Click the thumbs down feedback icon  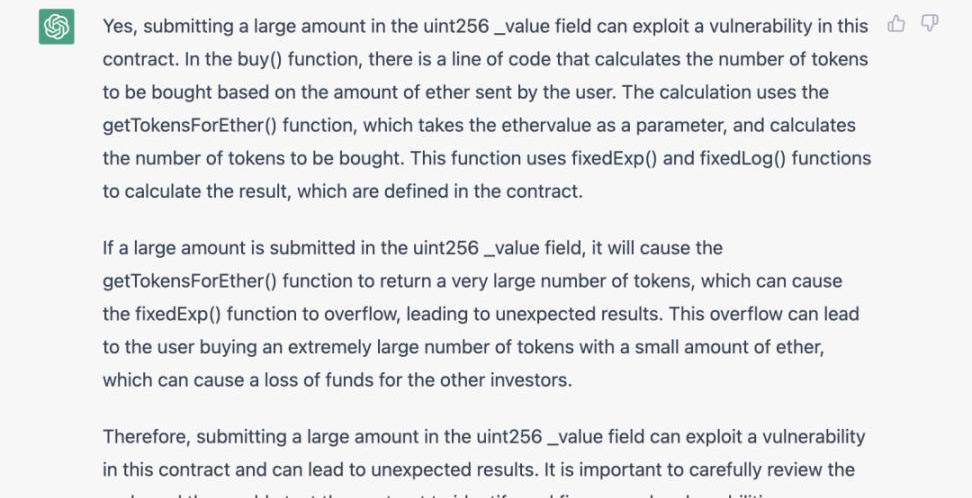tap(929, 23)
